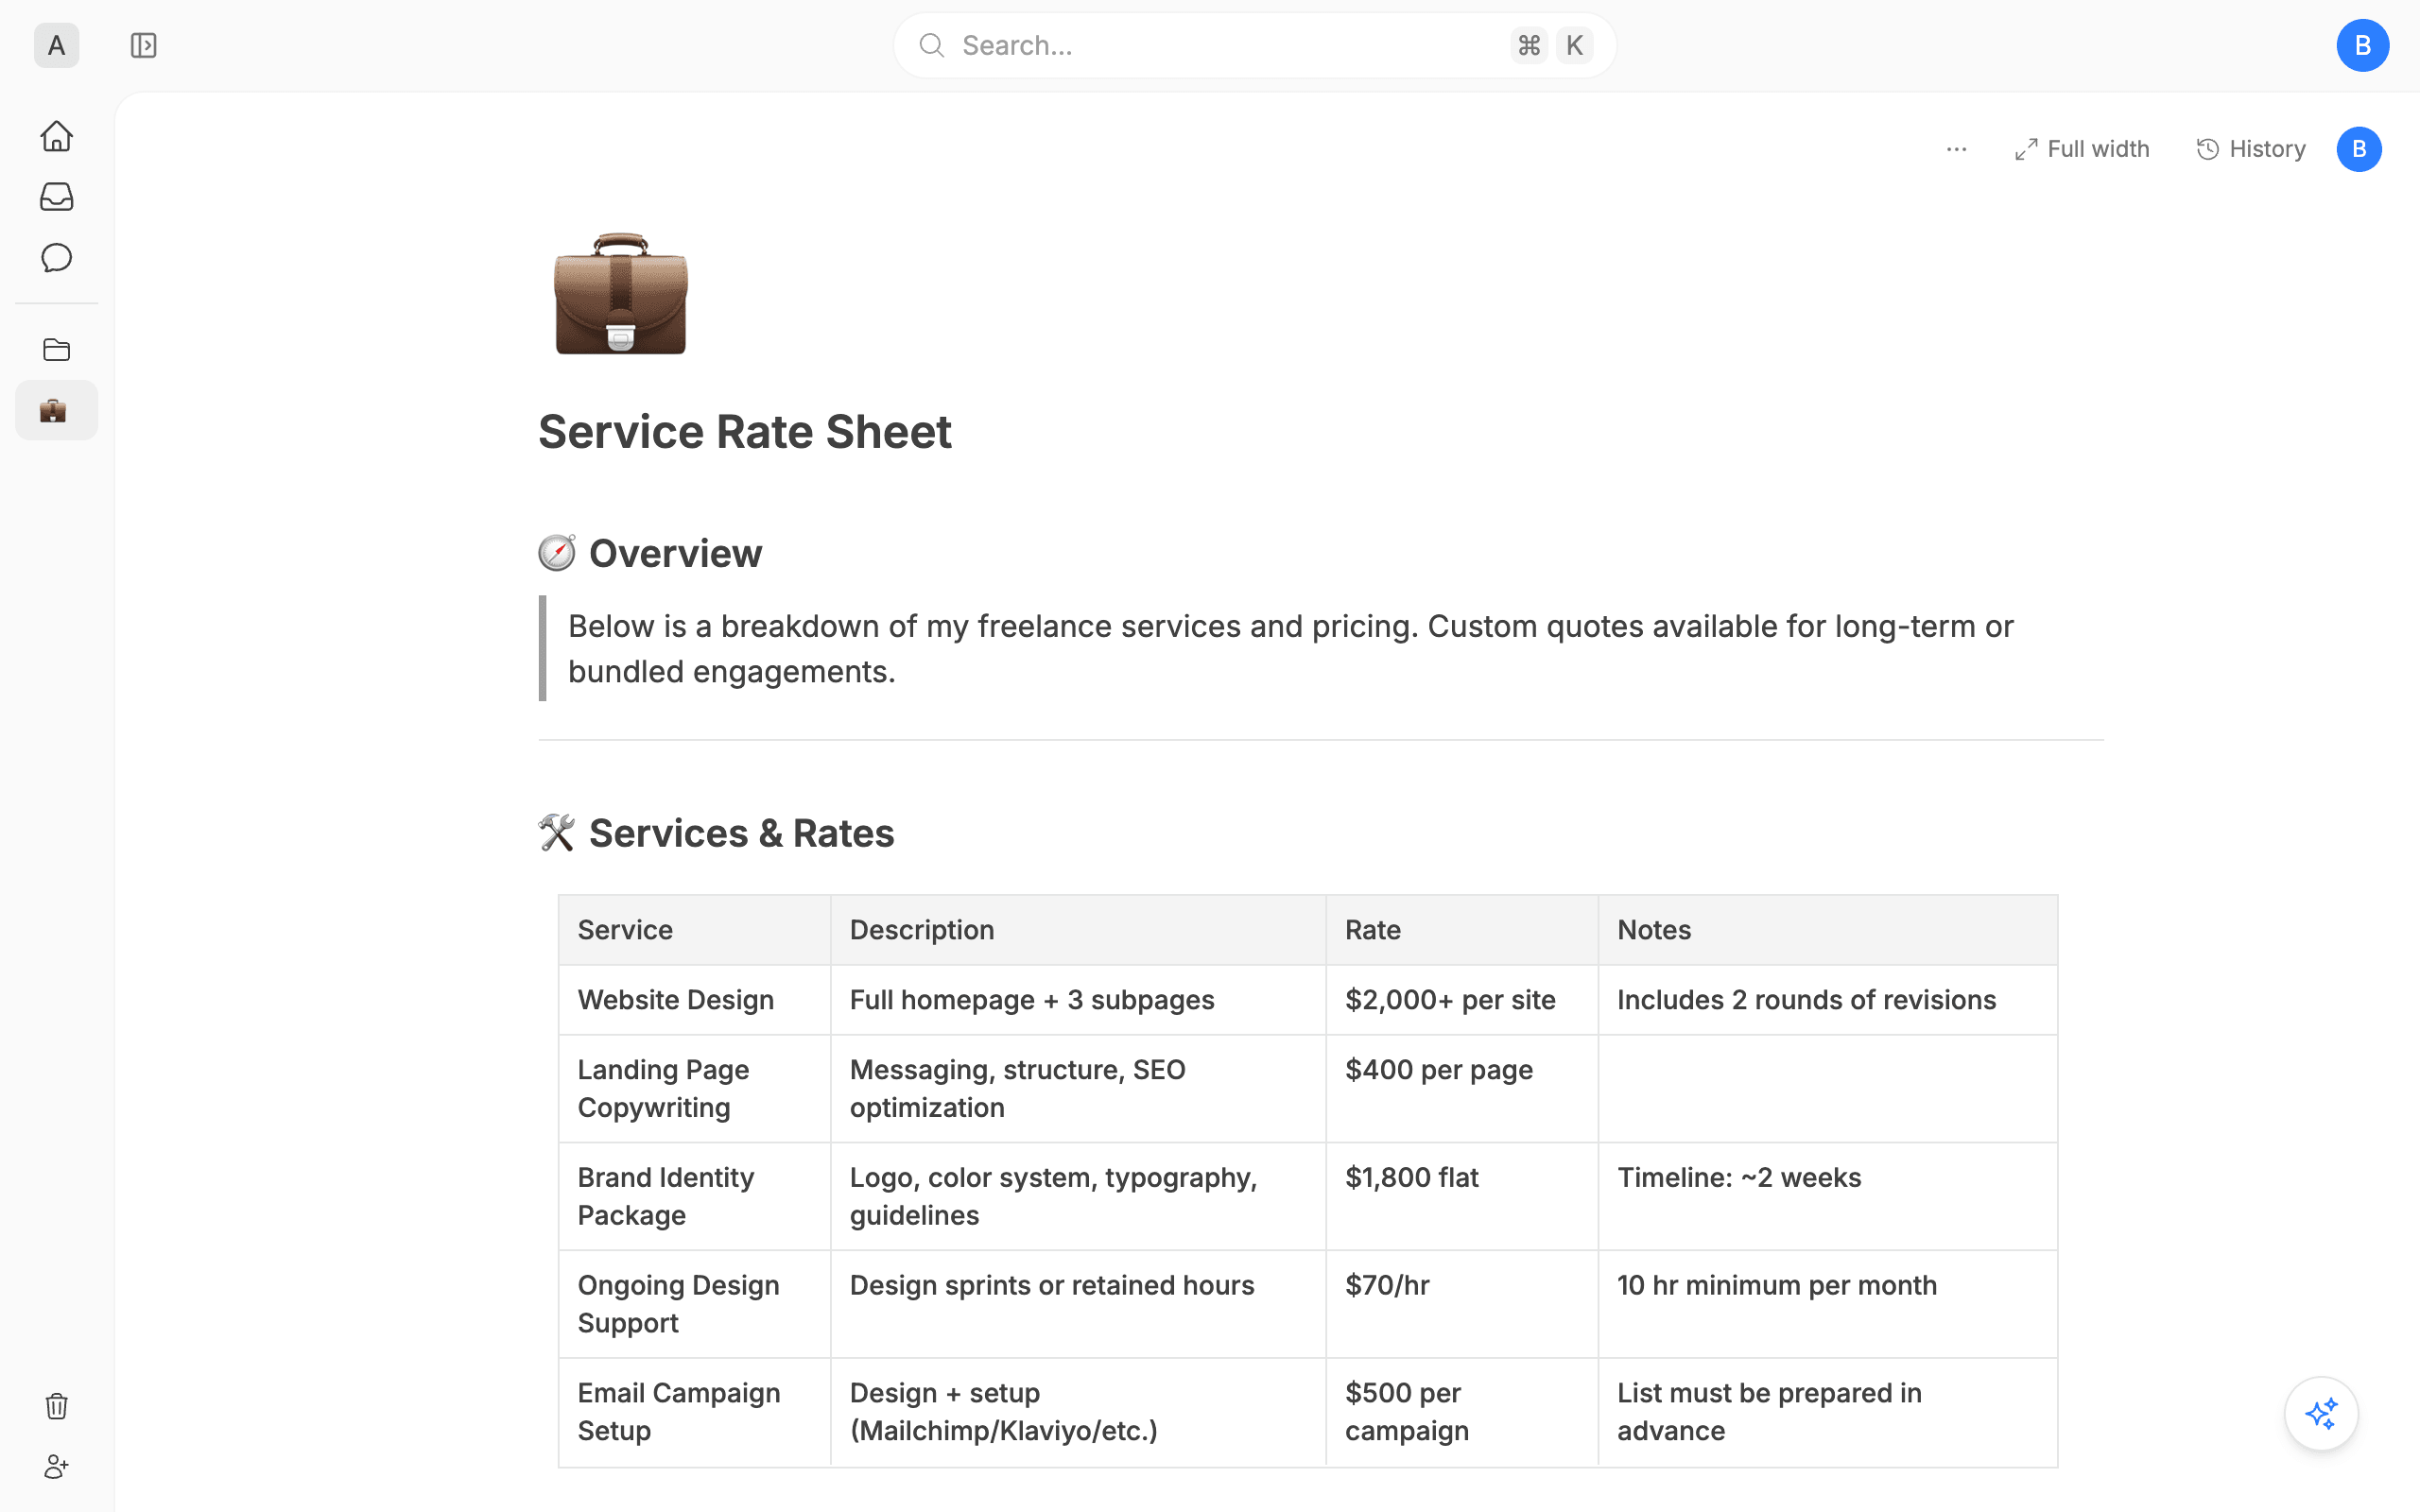
Task: Select the briefcase page in the sidebar
Action: tap(56, 410)
